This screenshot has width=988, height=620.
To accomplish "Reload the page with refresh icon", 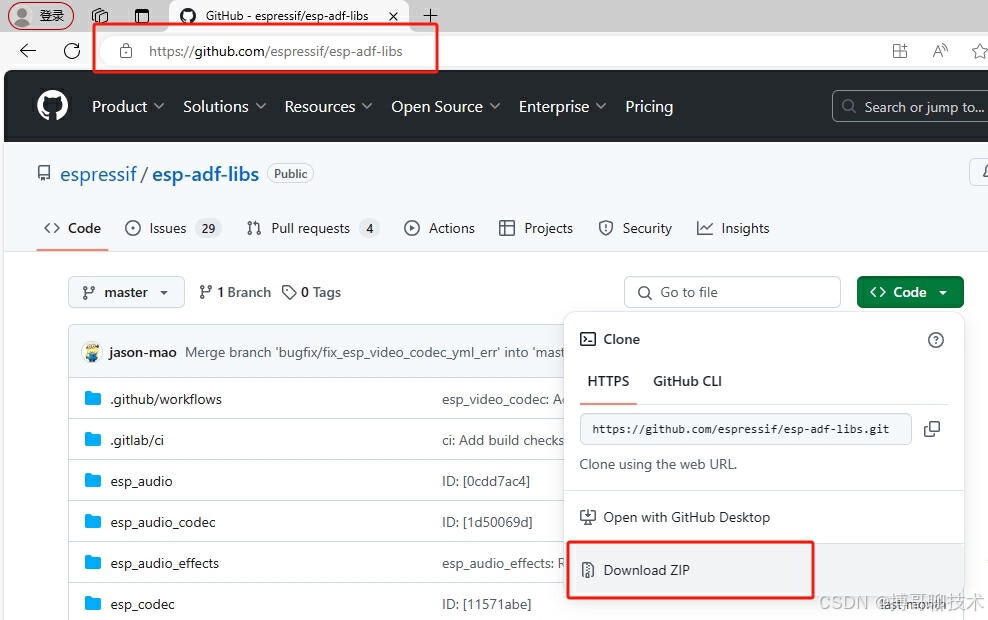I will [x=72, y=51].
